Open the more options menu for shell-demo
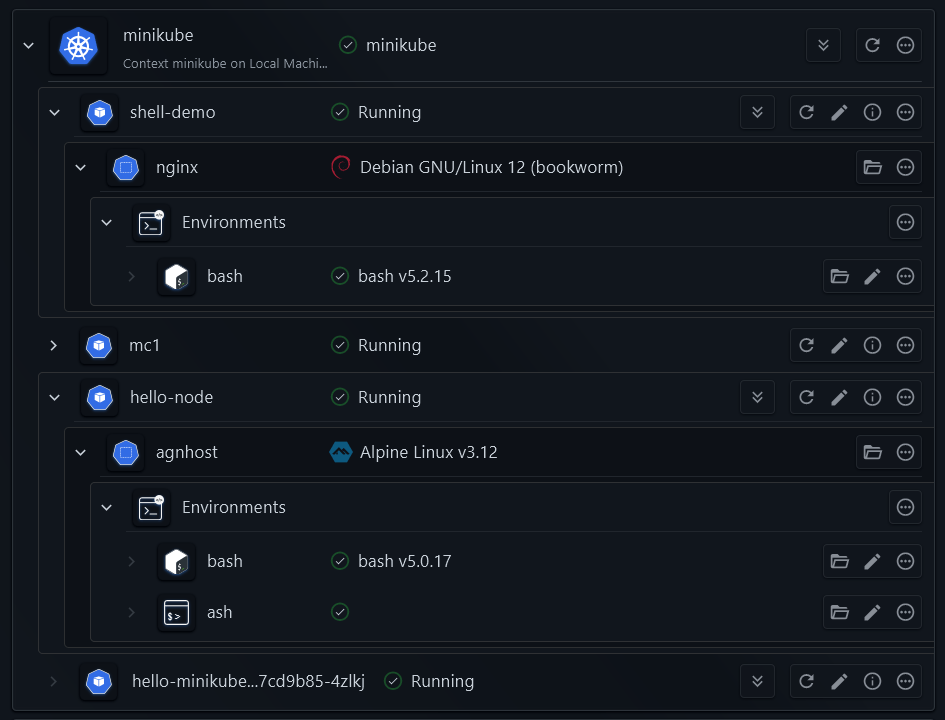 905,112
